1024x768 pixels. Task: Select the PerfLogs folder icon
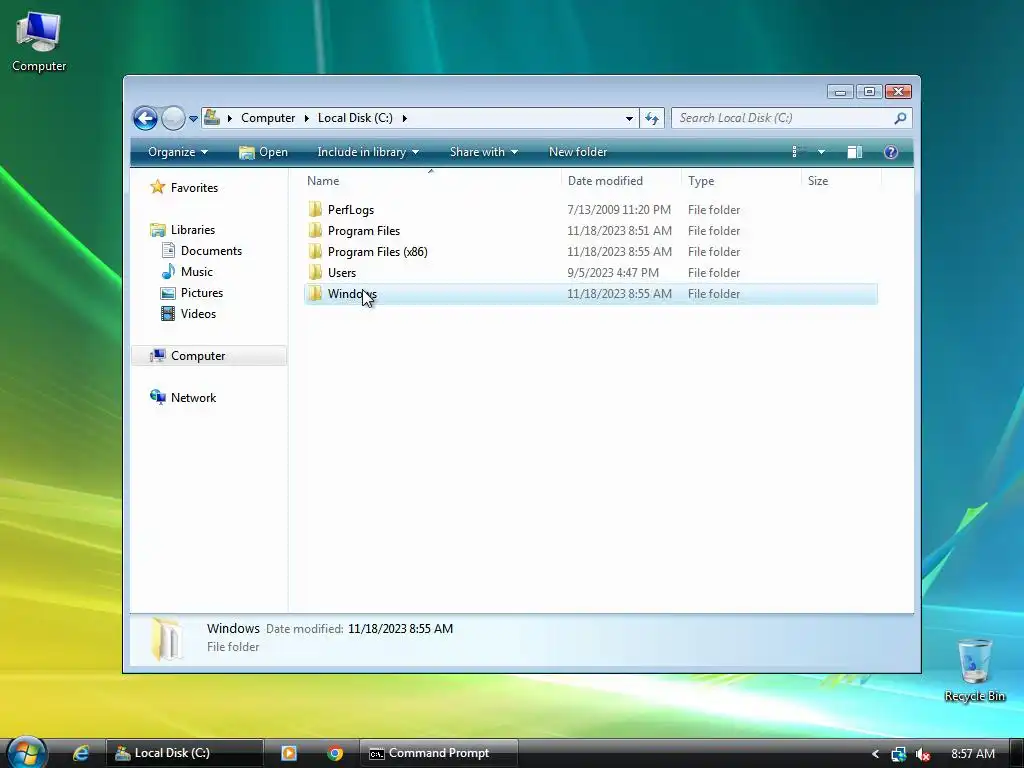(315, 210)
